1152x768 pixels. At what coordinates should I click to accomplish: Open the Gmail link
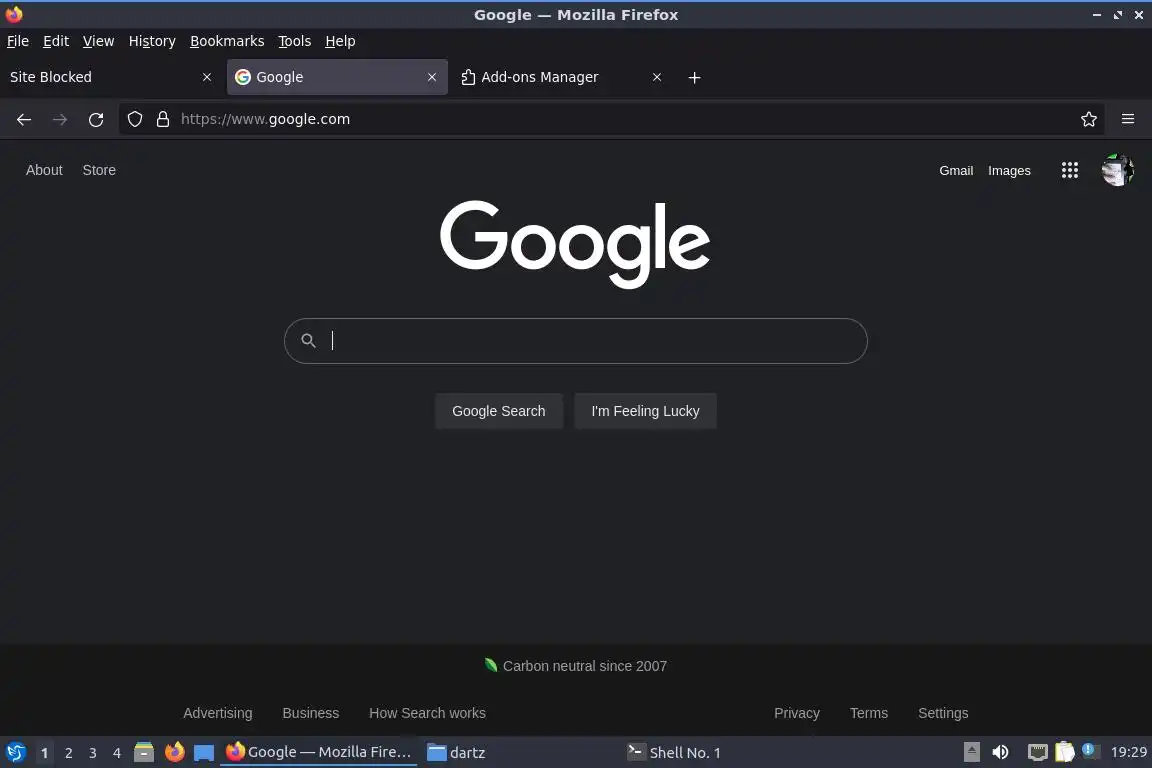[x=956, y=171]
